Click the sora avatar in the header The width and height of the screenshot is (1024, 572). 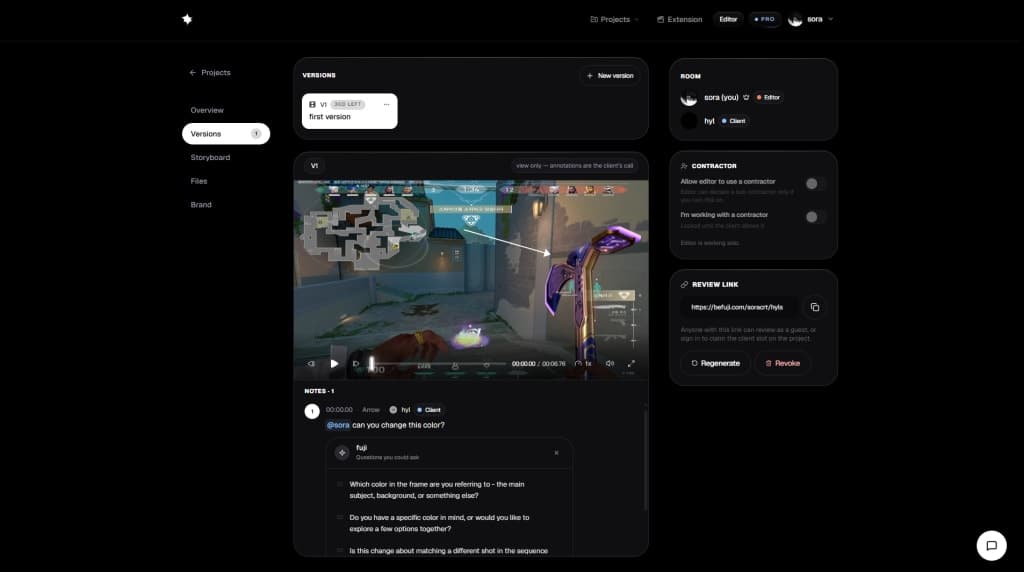coord(795,20)
